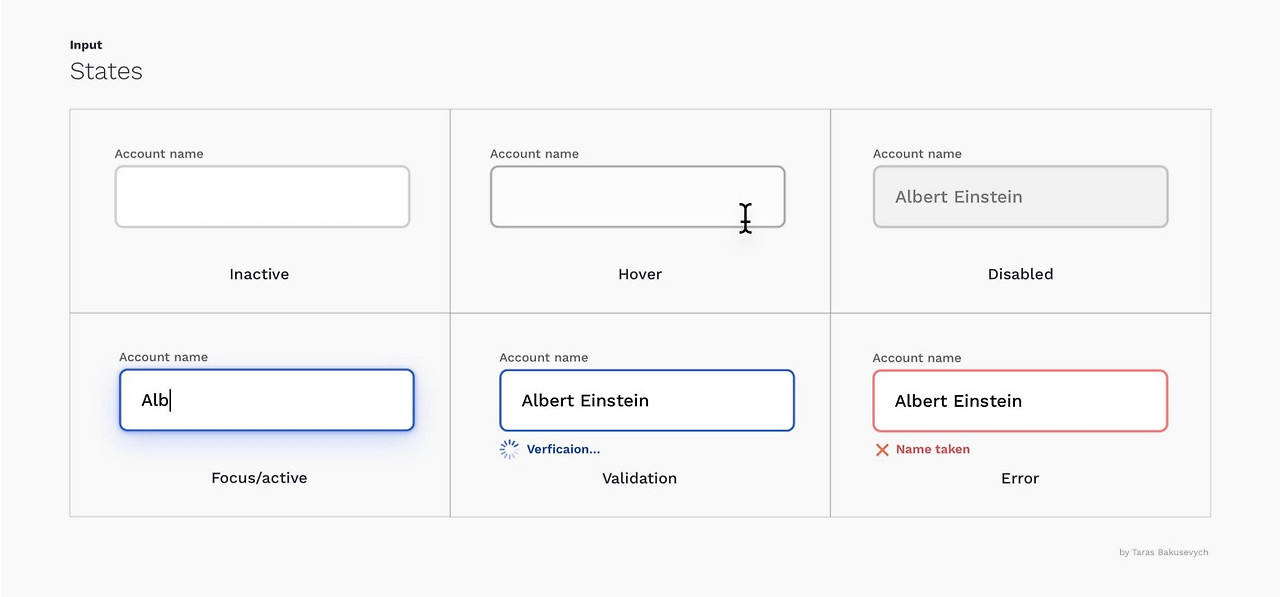Click the States page heading

coord(106,71)
